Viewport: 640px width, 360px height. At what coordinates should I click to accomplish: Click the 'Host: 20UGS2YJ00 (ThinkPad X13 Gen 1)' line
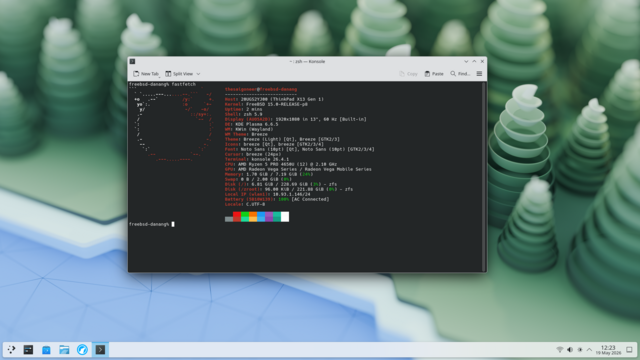point(274,99)
